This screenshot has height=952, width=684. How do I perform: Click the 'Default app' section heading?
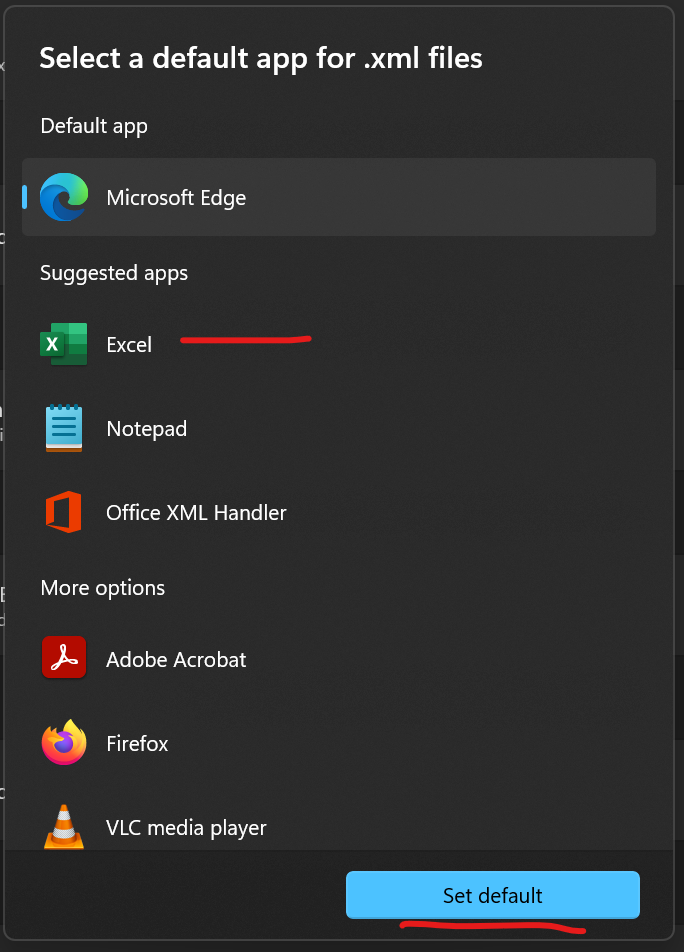tap(94, 126)
